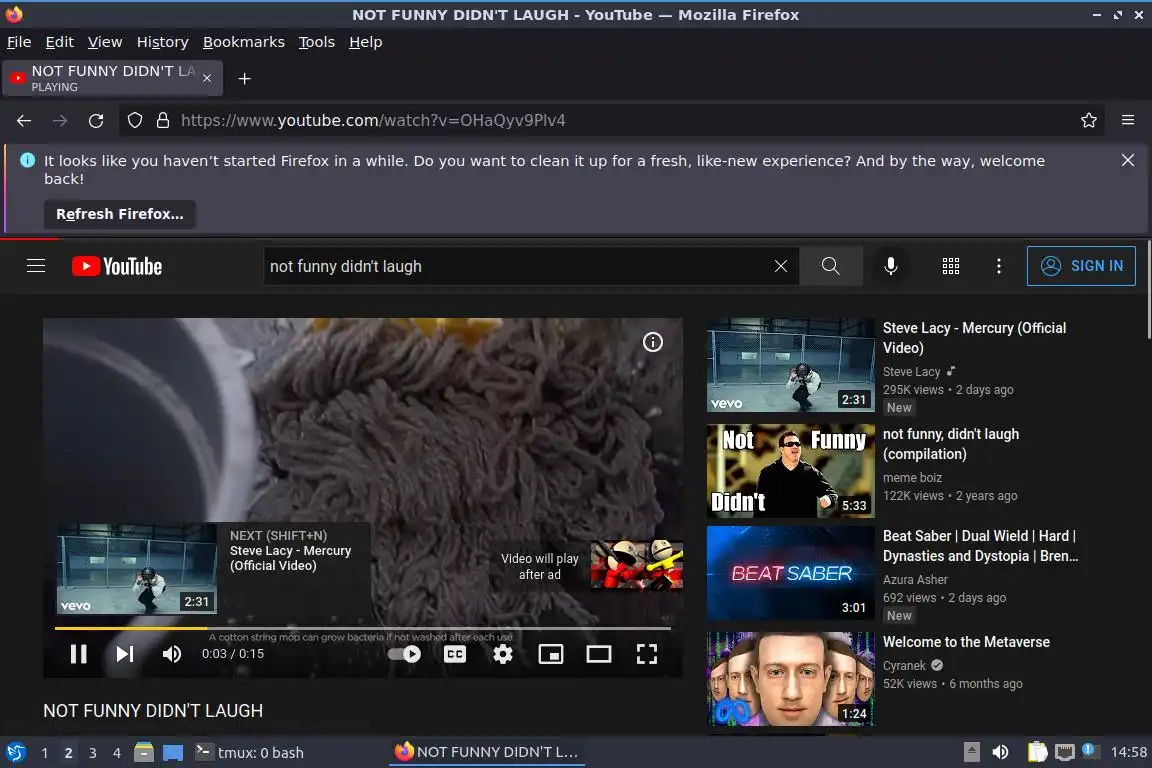This screenshot has height=768, width=1152.
Task: Open the File menu
Action: [x=19, y=42]
